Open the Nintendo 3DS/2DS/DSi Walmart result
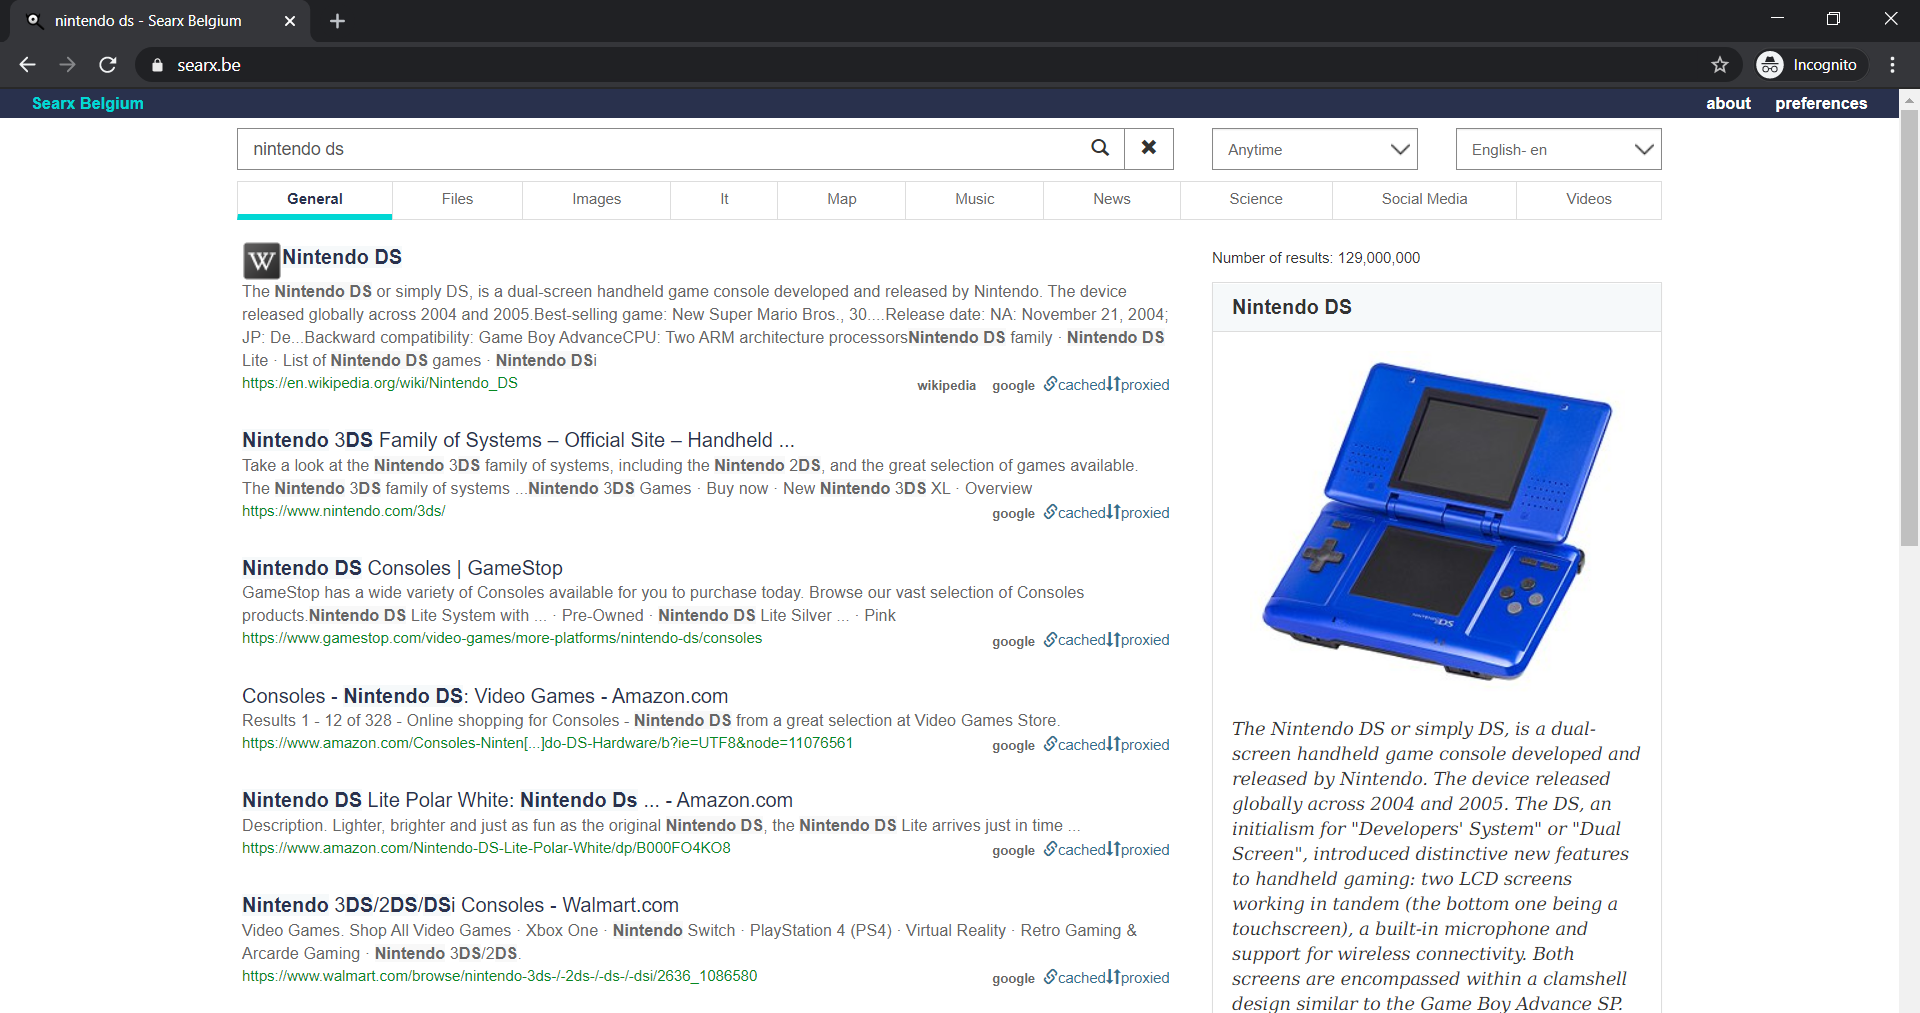The height and width of the screenshot is (1013, 1920). tap(460, 905)
